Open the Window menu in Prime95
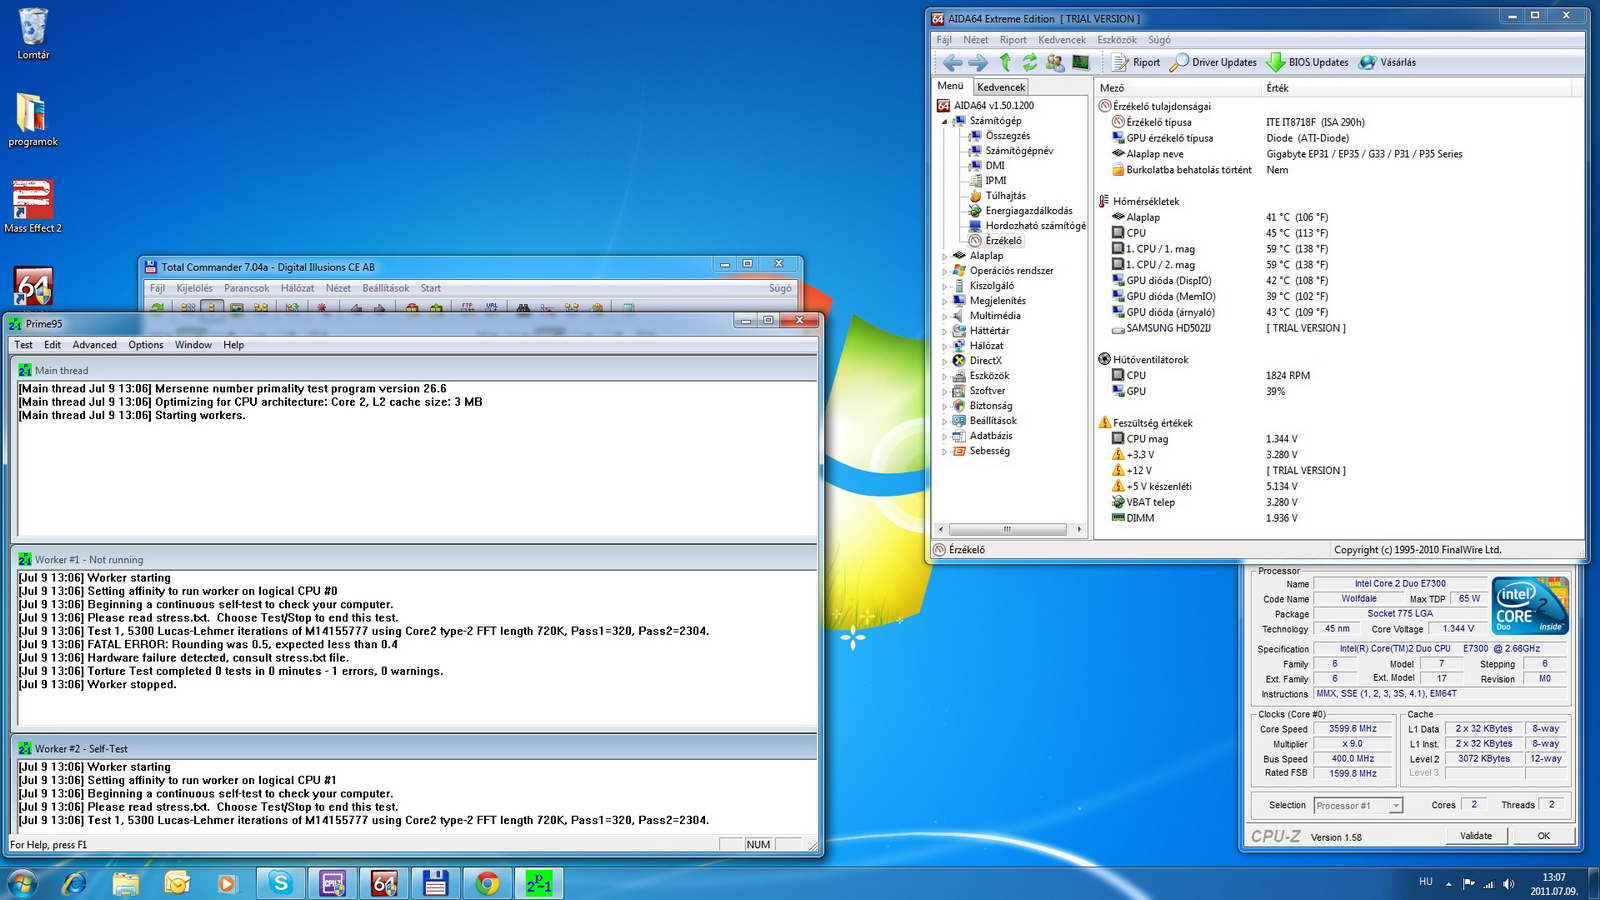This screenshot has height=900, width=1600. tap(193, 345)
